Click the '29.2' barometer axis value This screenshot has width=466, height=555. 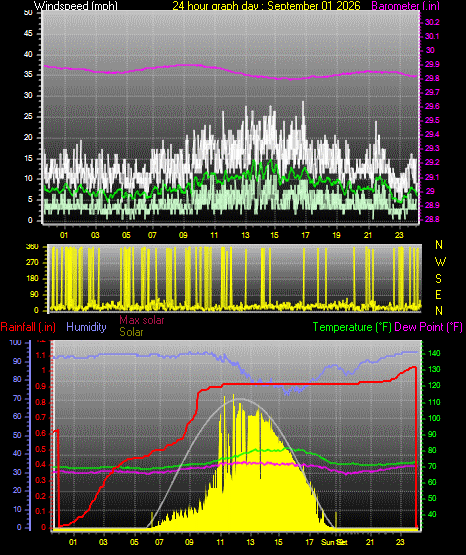pos(432,162)
